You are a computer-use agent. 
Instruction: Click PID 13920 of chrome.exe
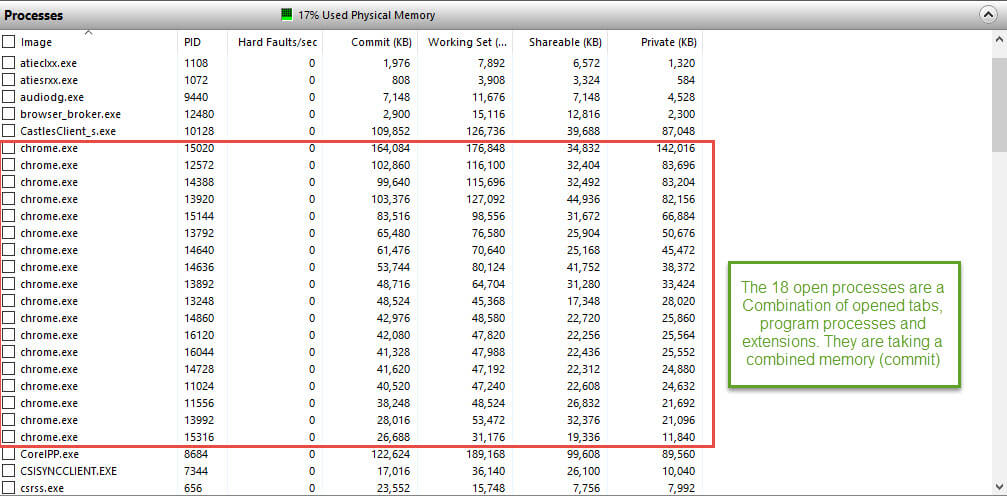tap(198, 199)
